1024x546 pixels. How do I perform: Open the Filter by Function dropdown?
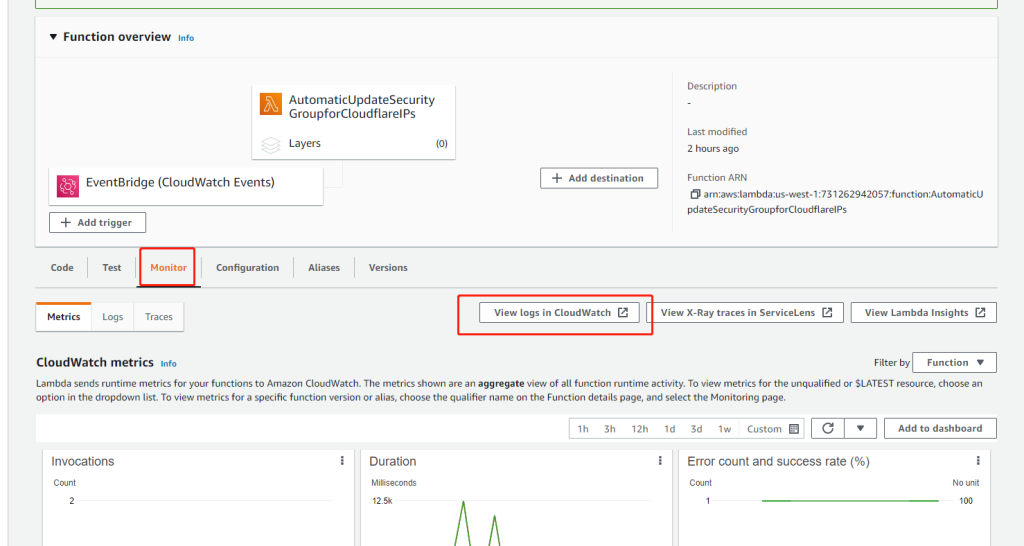click(x=954, y=363)
